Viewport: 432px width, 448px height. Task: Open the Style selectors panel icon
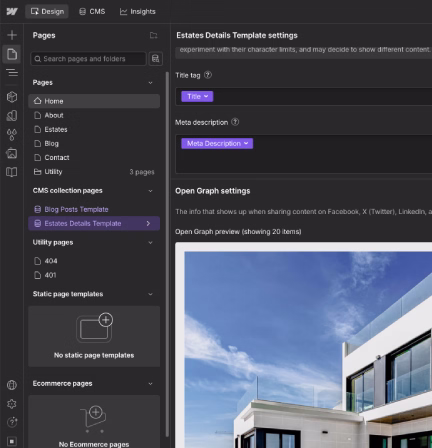(12, 116)
